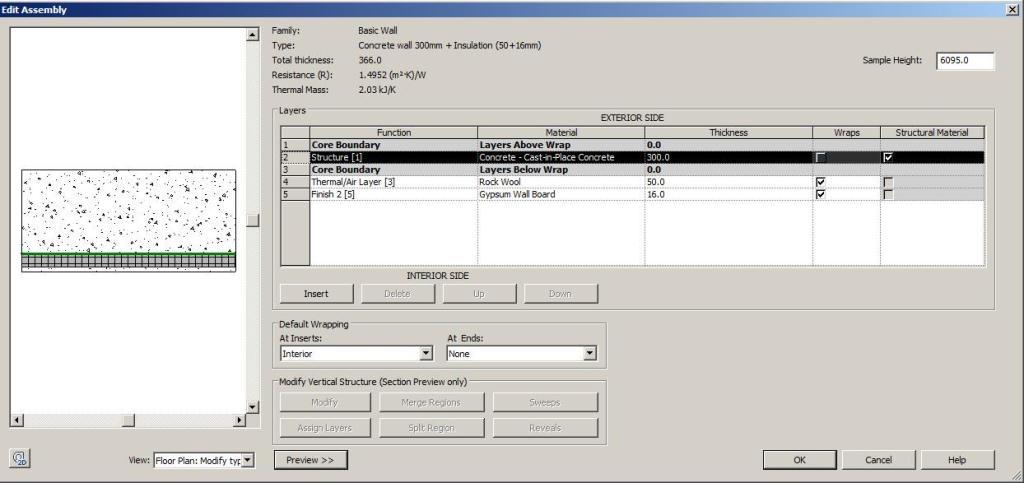Open the At Ends wrapping dropdown

tap(590, 354)
